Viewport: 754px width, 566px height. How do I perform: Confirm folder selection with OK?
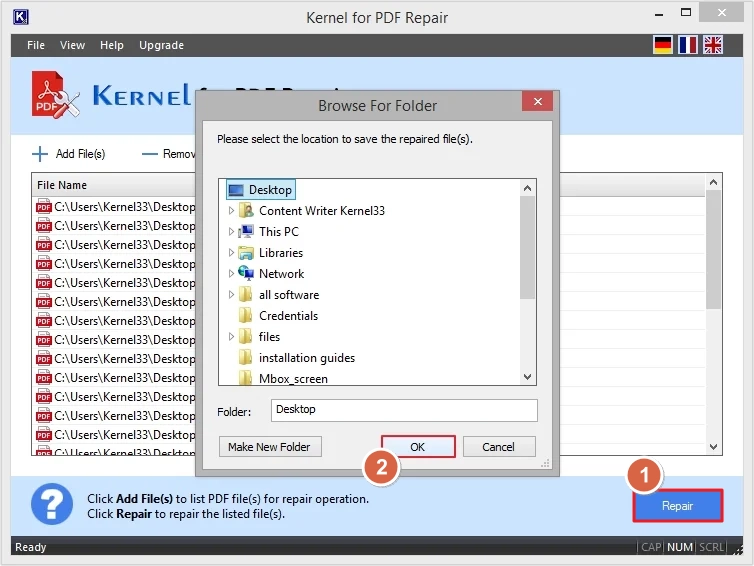pos(418,447)
